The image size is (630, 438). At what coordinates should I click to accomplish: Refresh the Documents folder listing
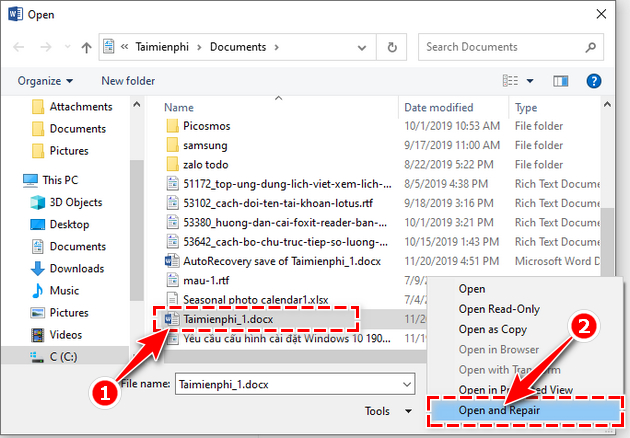392,47
